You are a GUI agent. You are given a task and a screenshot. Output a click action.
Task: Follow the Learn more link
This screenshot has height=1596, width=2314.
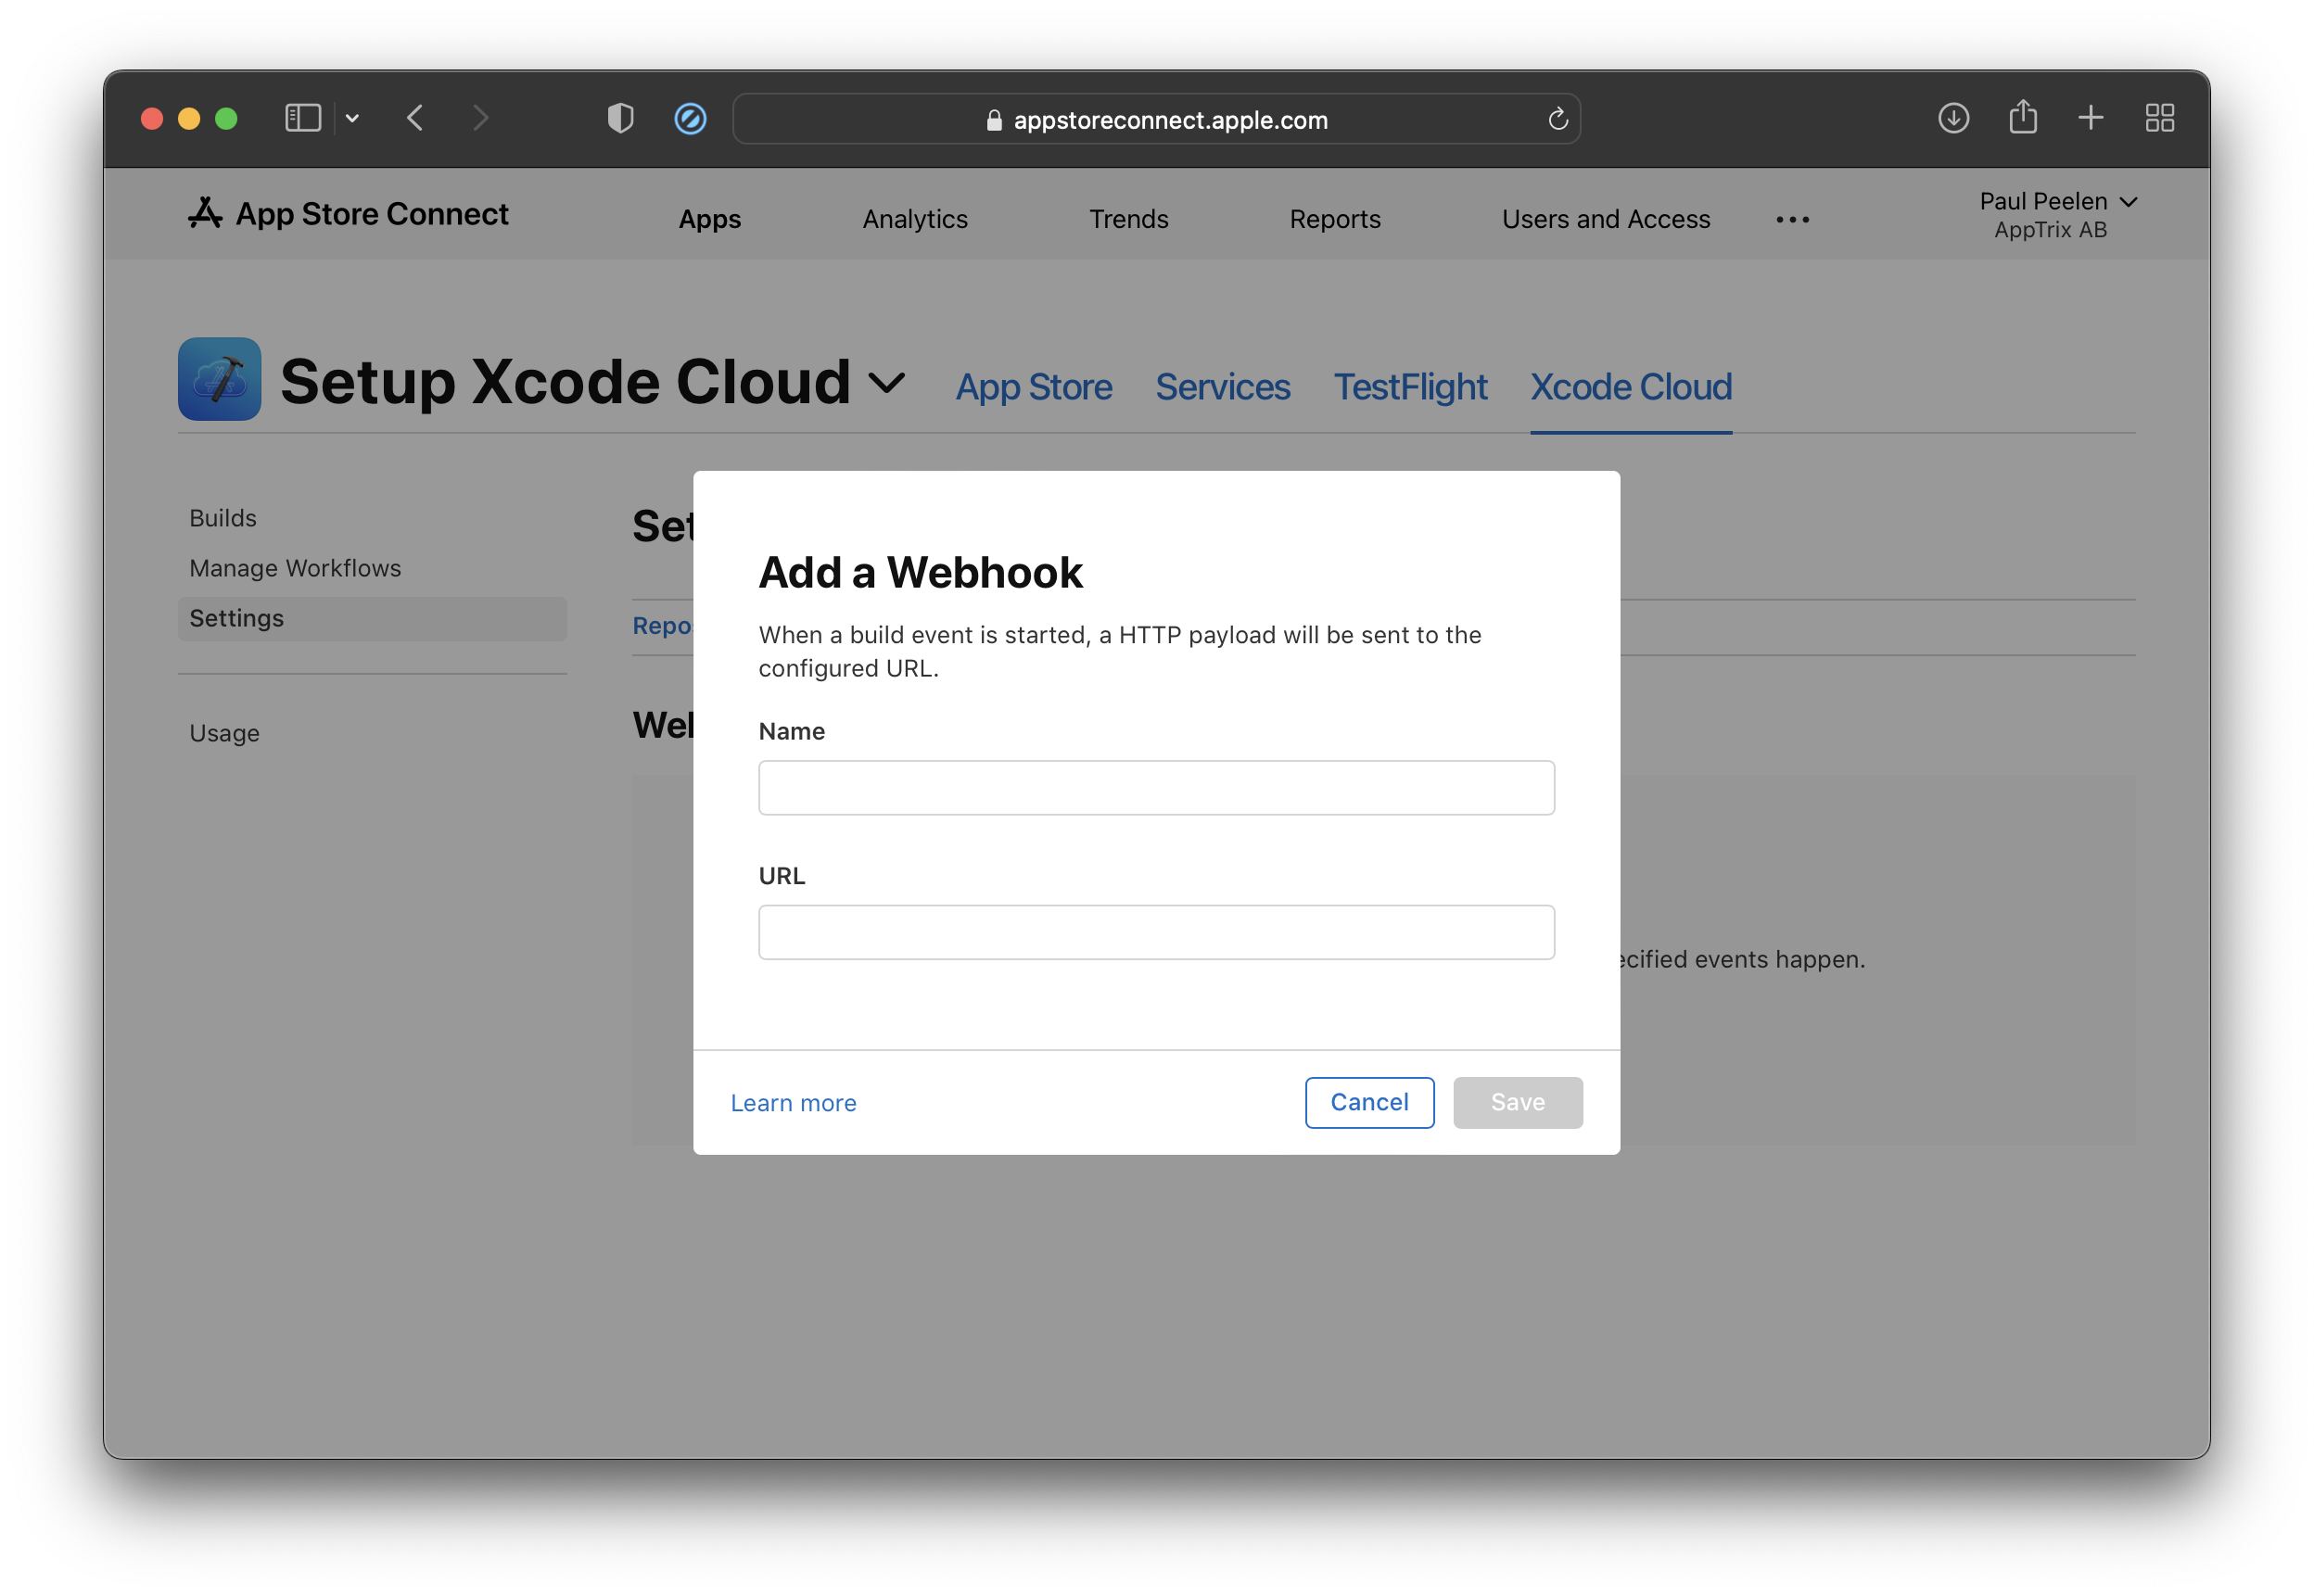coord(793,1103)
